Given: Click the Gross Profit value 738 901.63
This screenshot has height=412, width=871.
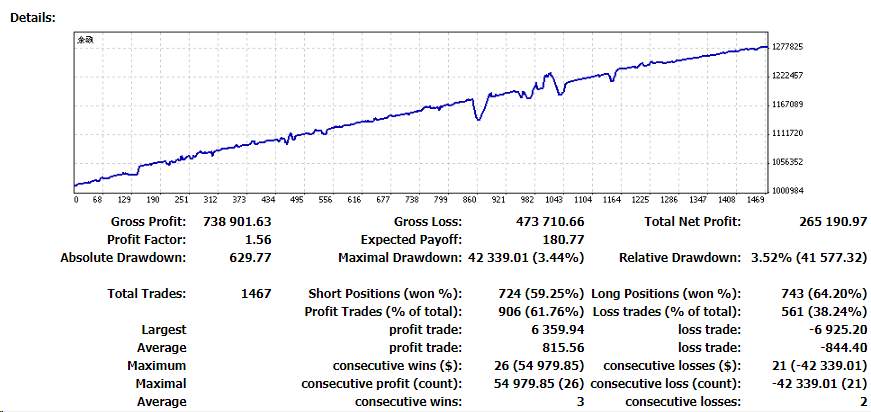Looking at the screenshot, I should coord(237,222).
